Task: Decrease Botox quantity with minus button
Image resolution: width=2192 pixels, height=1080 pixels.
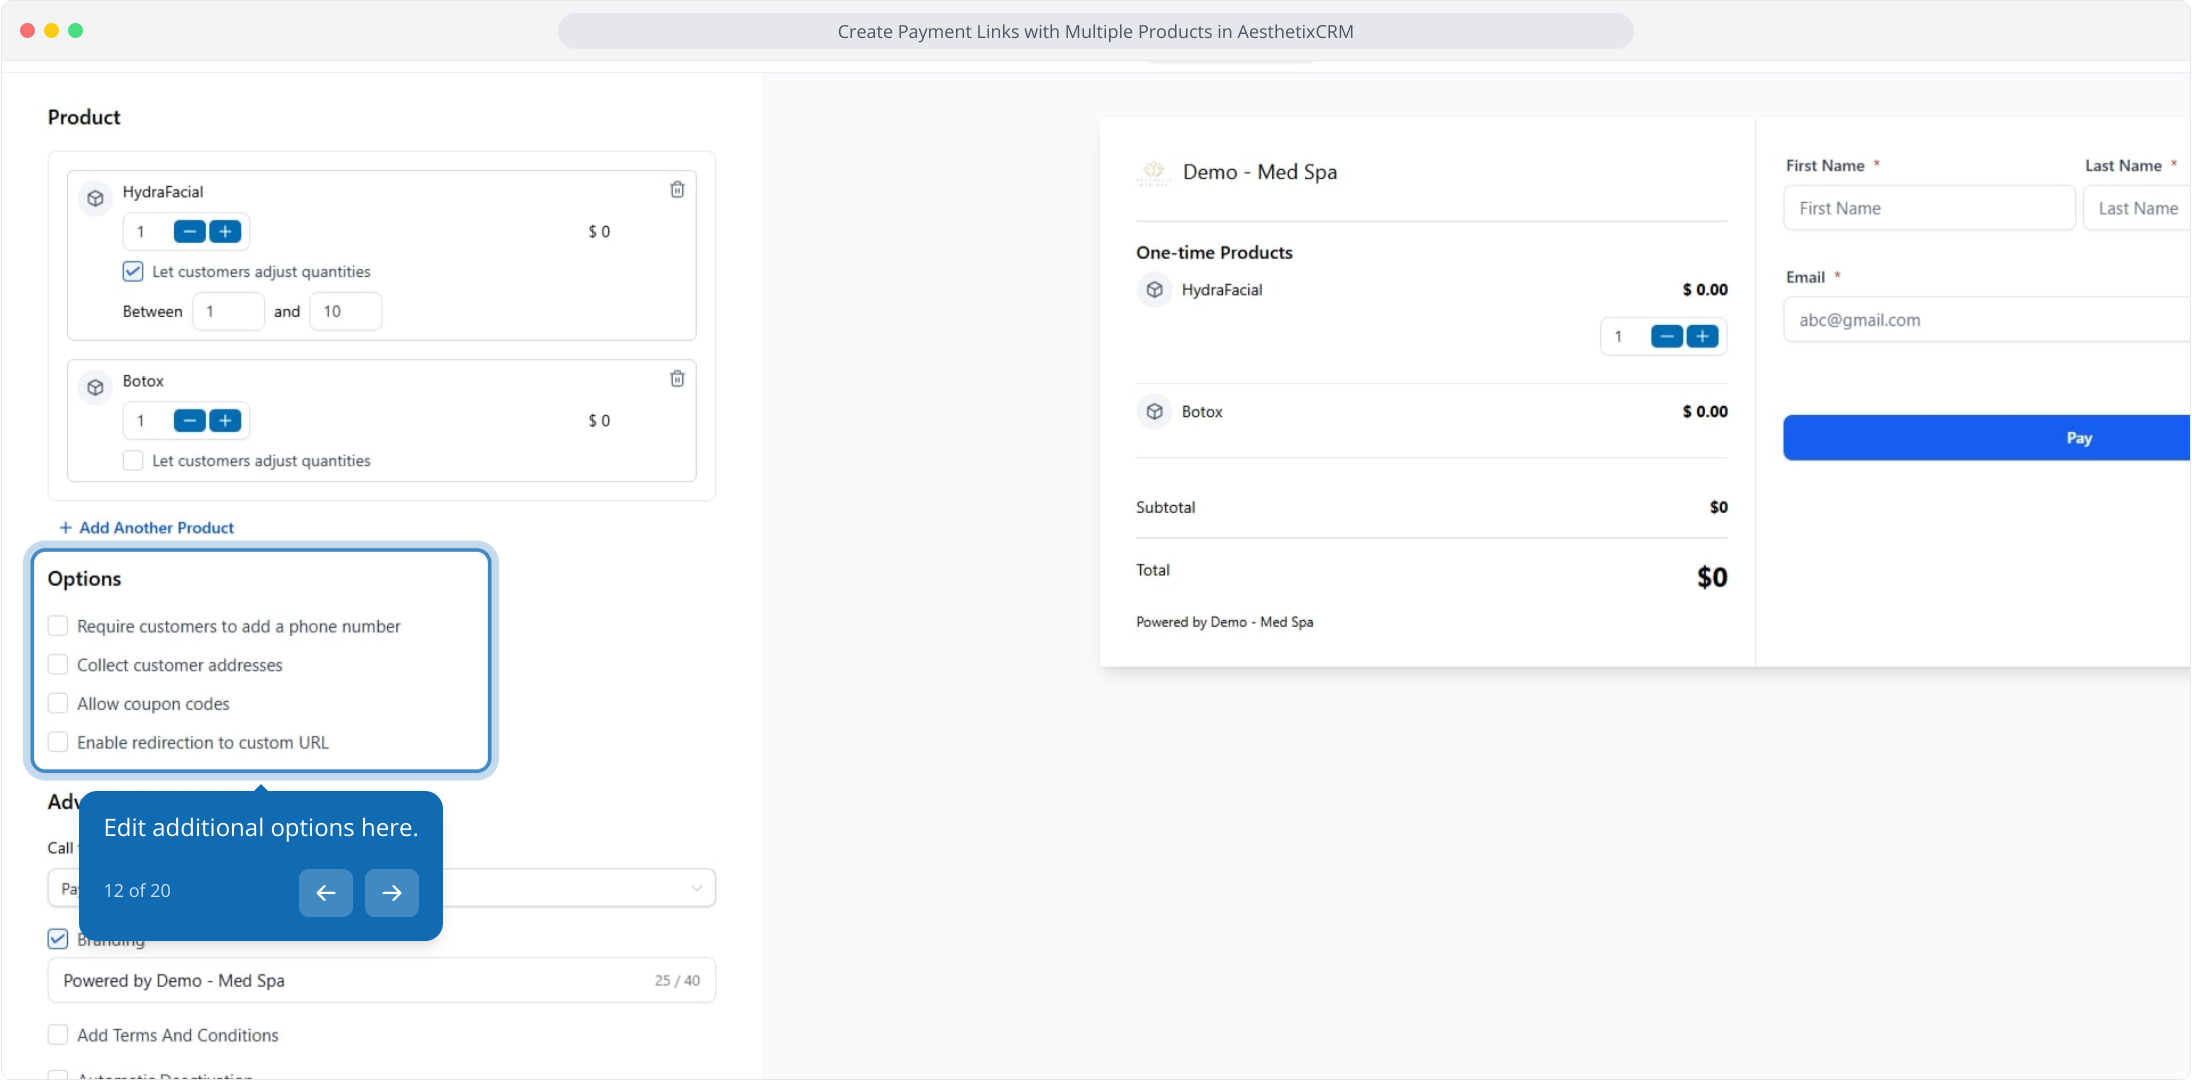Action: point(189,421)
